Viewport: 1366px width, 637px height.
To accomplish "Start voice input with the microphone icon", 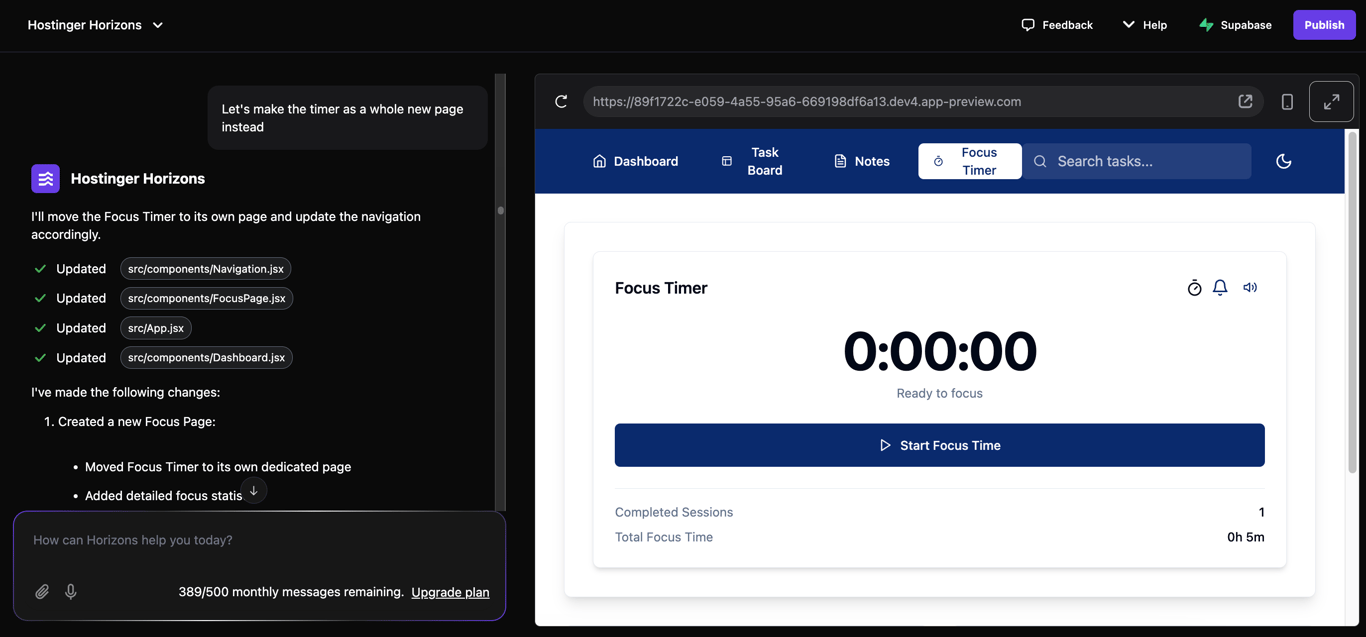I will 70,591.
